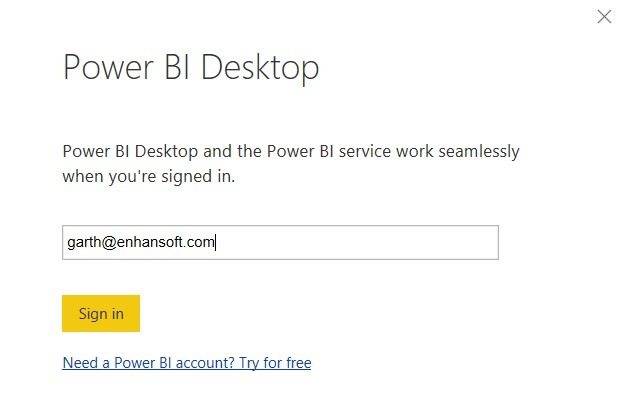Sign in with the entered email
This screenshot has width=624, height=416.
pyautogui.click(x=101, y=313)
